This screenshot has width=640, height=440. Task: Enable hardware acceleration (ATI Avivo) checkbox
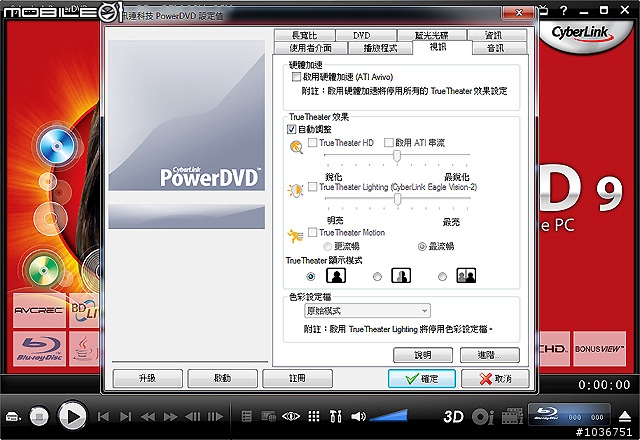(x=296, y=77)
